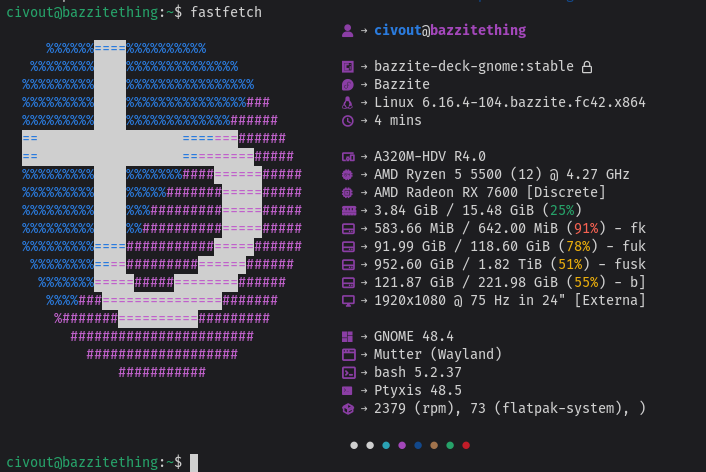Click the bottom shell prompt cursor block
Screen dimensions: 706x472
point(194,463)
